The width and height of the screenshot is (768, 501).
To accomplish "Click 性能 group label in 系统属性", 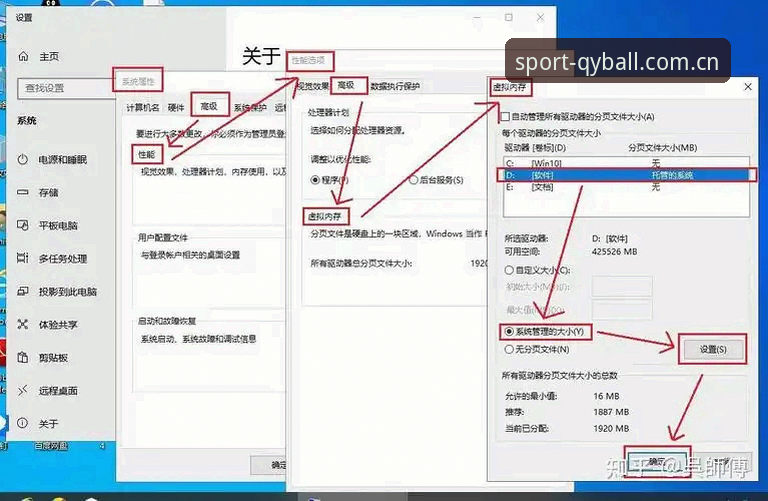I will [x=146, y=154].
